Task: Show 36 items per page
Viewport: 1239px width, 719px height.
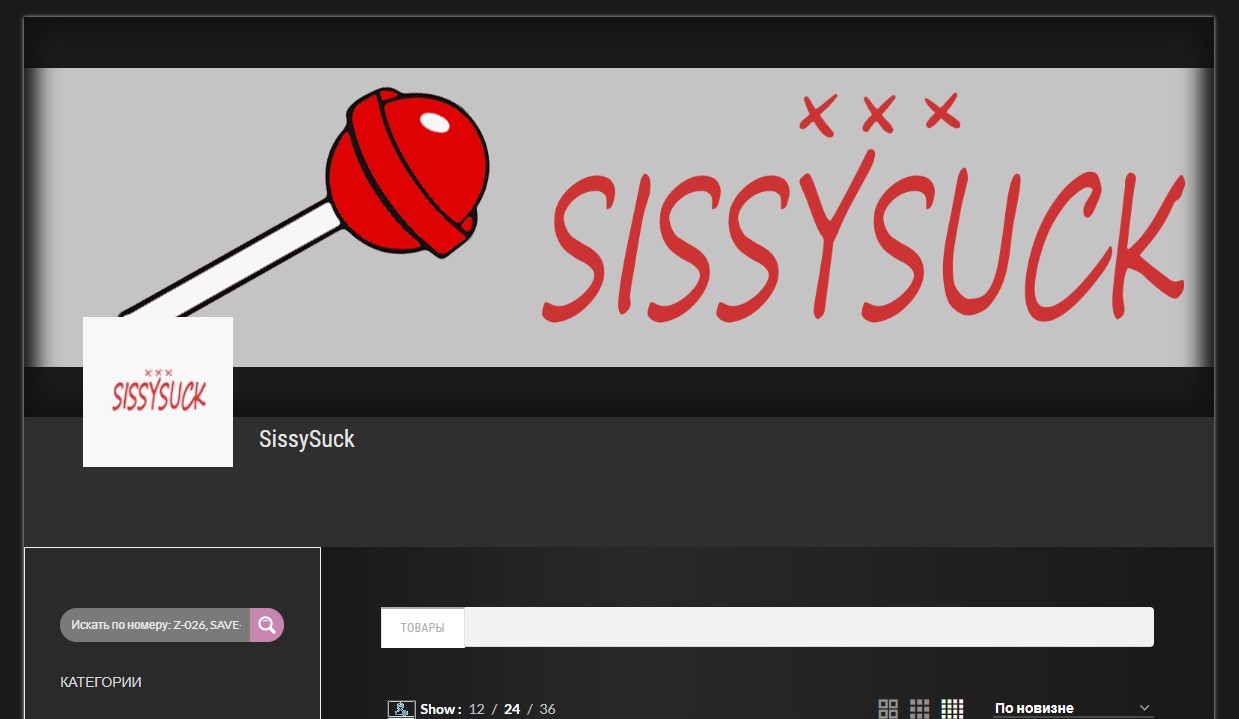Action: click(547, 709)
